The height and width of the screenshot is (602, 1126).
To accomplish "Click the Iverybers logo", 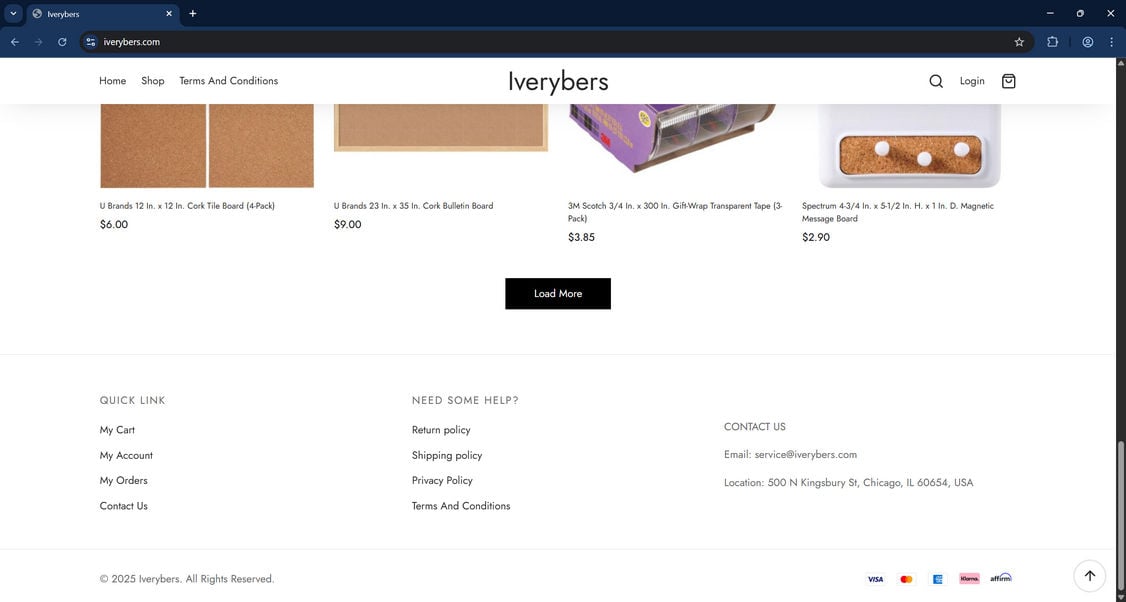I will (x=558, y=81).
